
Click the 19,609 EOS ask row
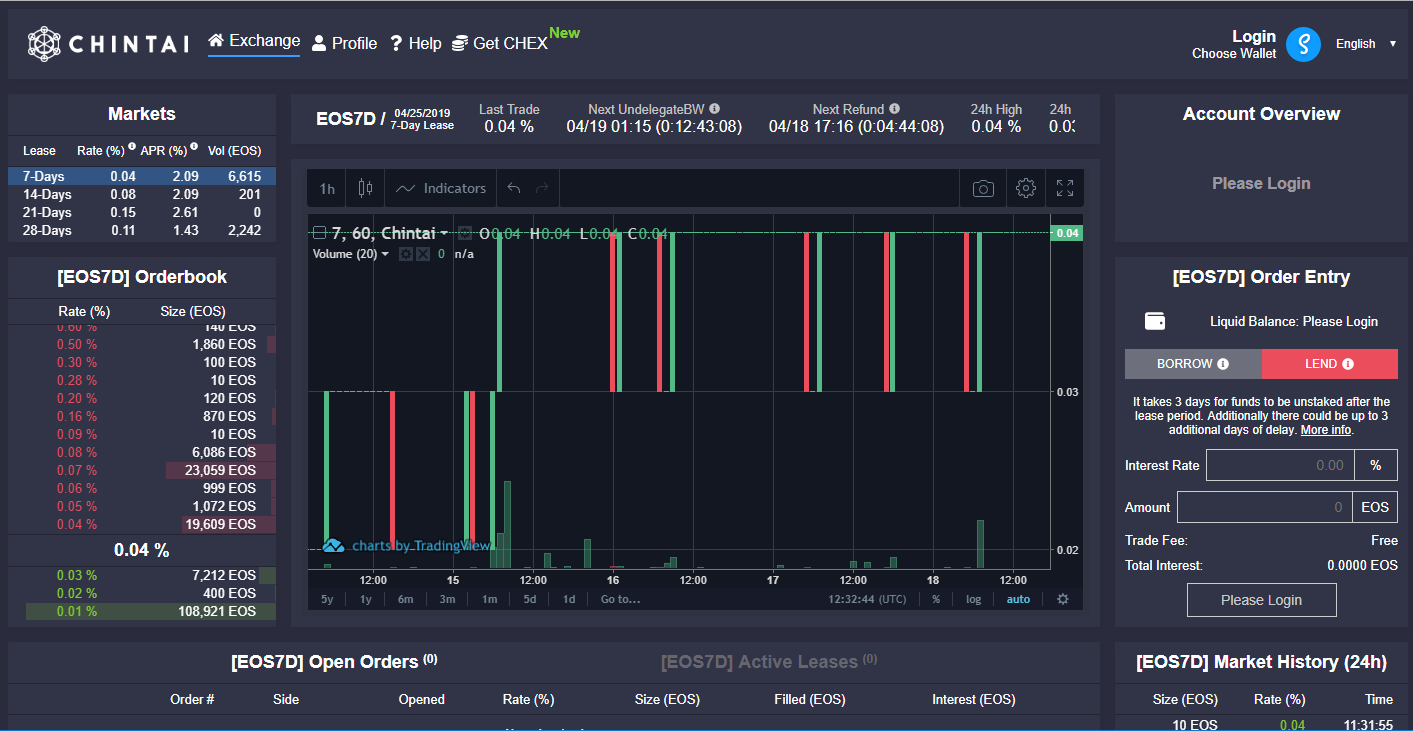click(142, 524)
